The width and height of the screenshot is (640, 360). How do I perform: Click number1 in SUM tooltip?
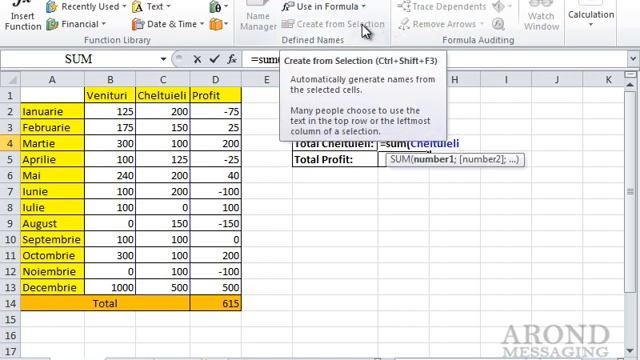[434, 159]
